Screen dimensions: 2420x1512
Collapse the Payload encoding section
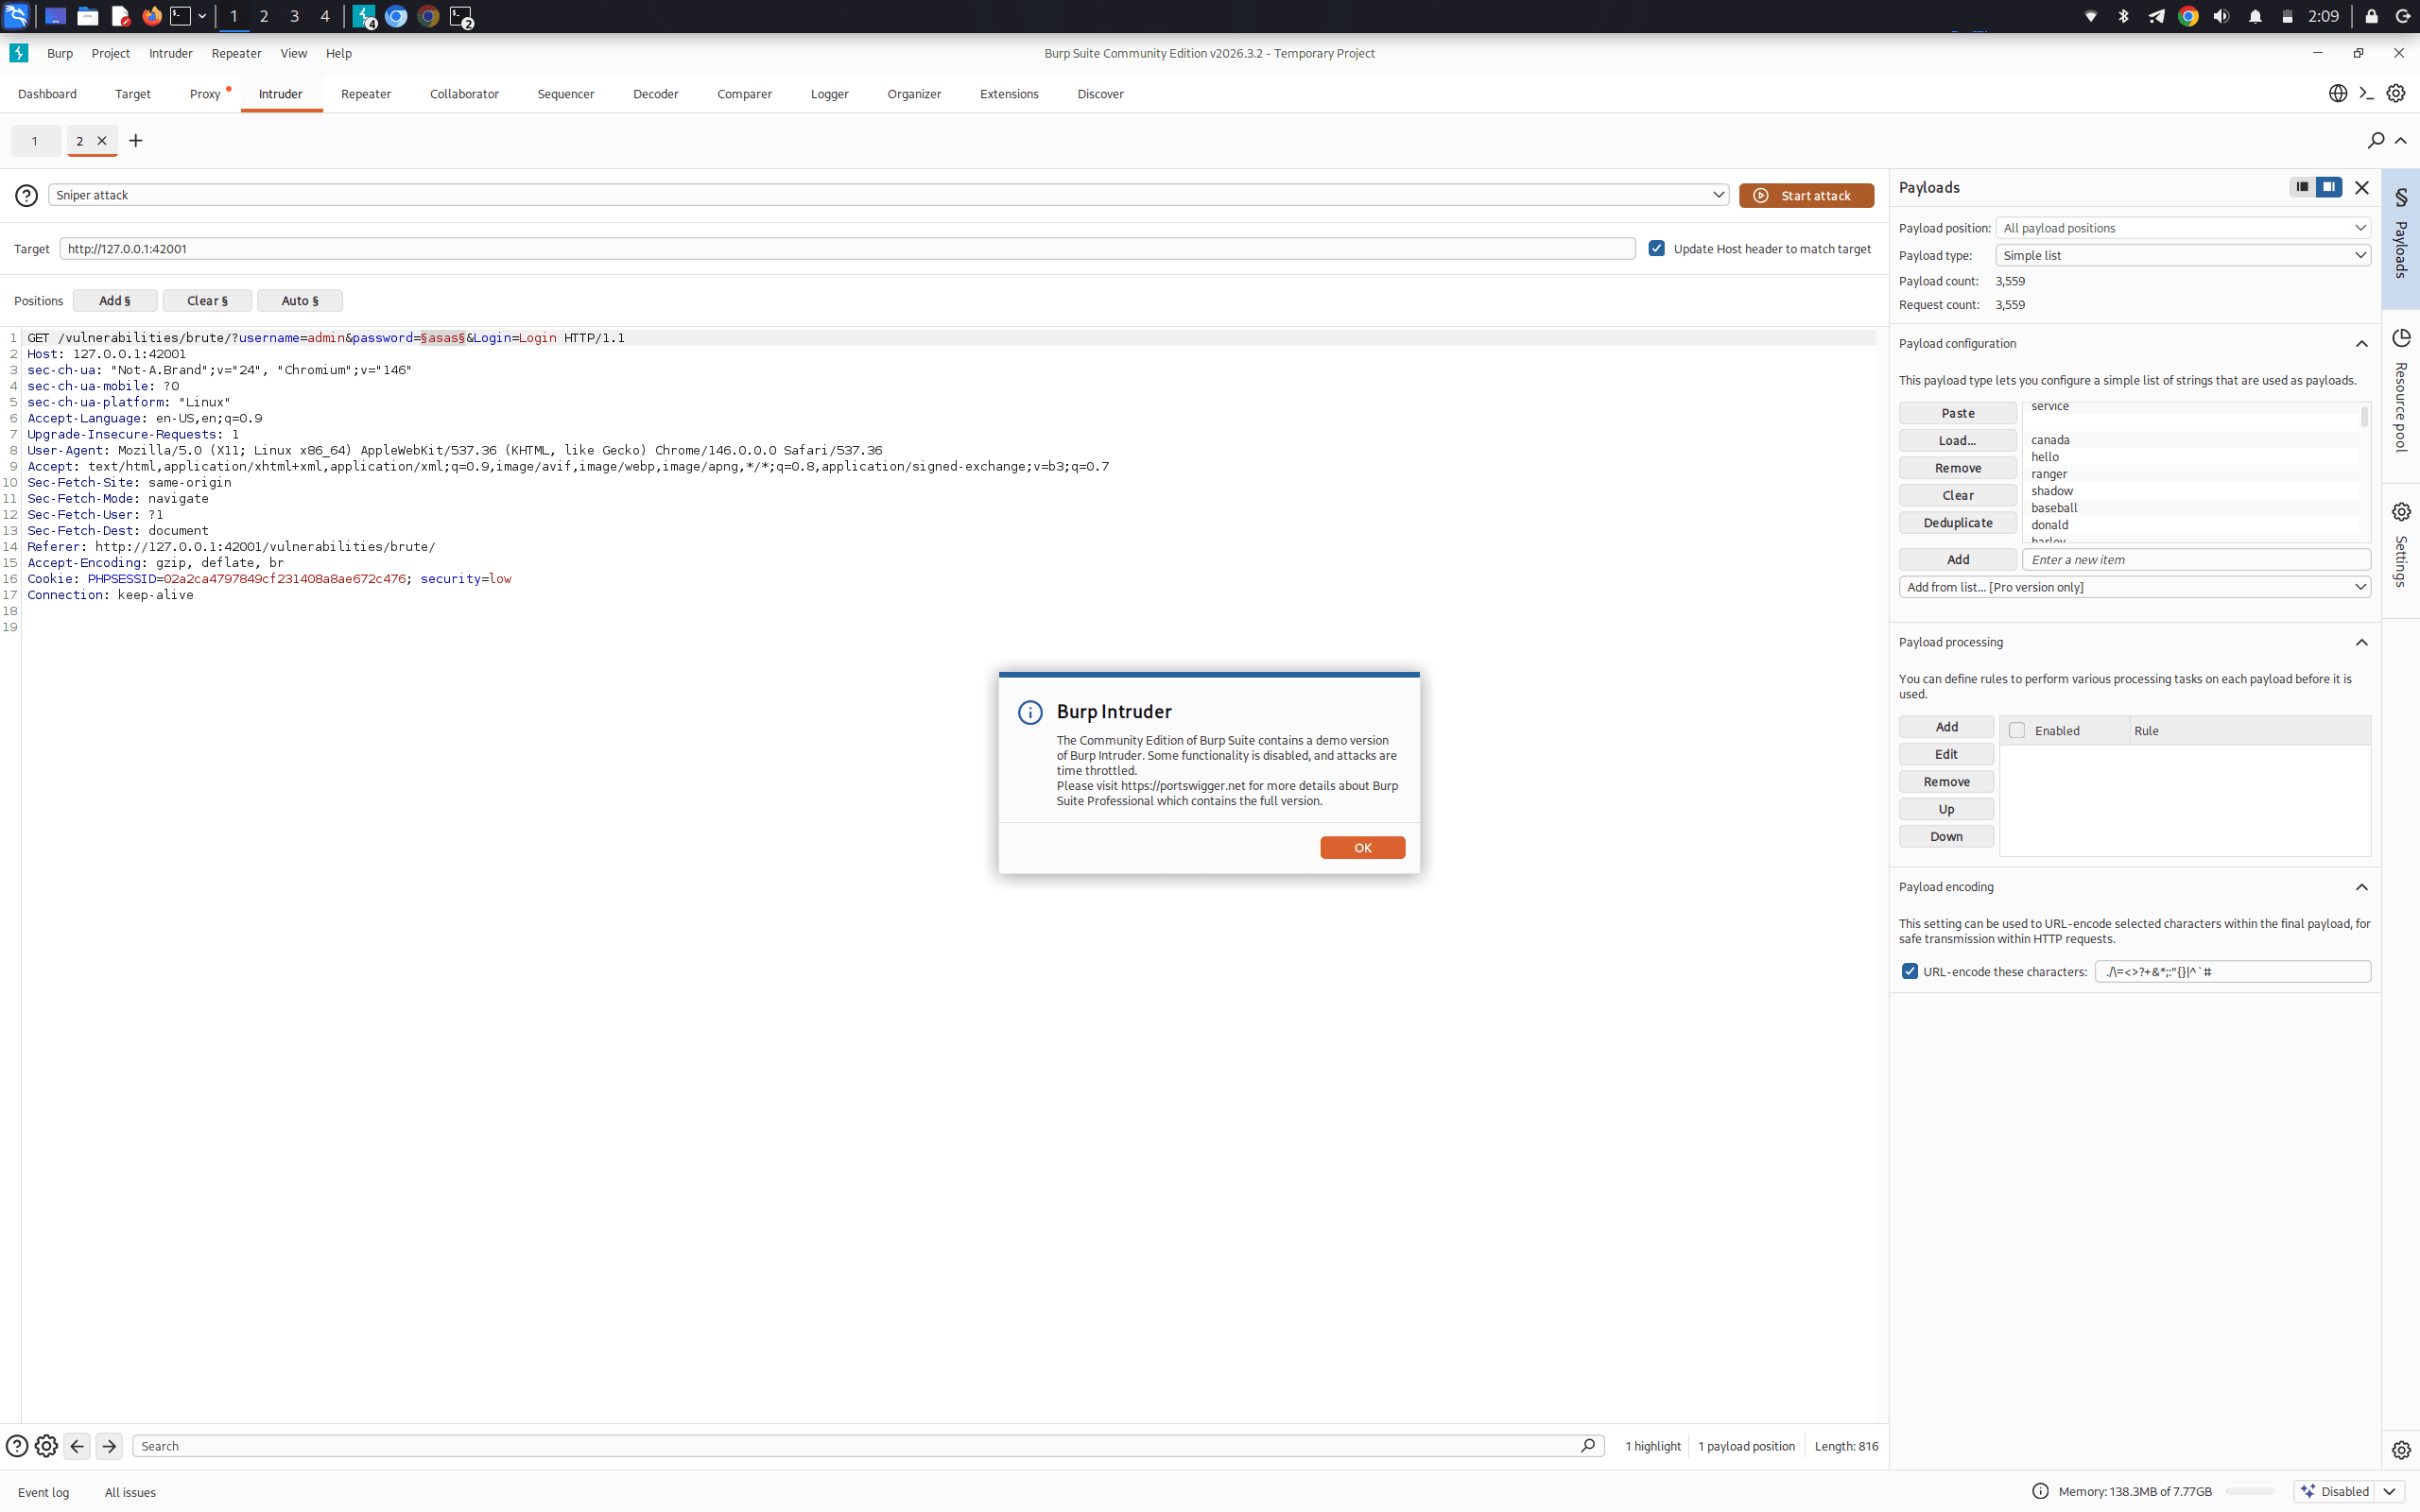[x=2362, y=887]
